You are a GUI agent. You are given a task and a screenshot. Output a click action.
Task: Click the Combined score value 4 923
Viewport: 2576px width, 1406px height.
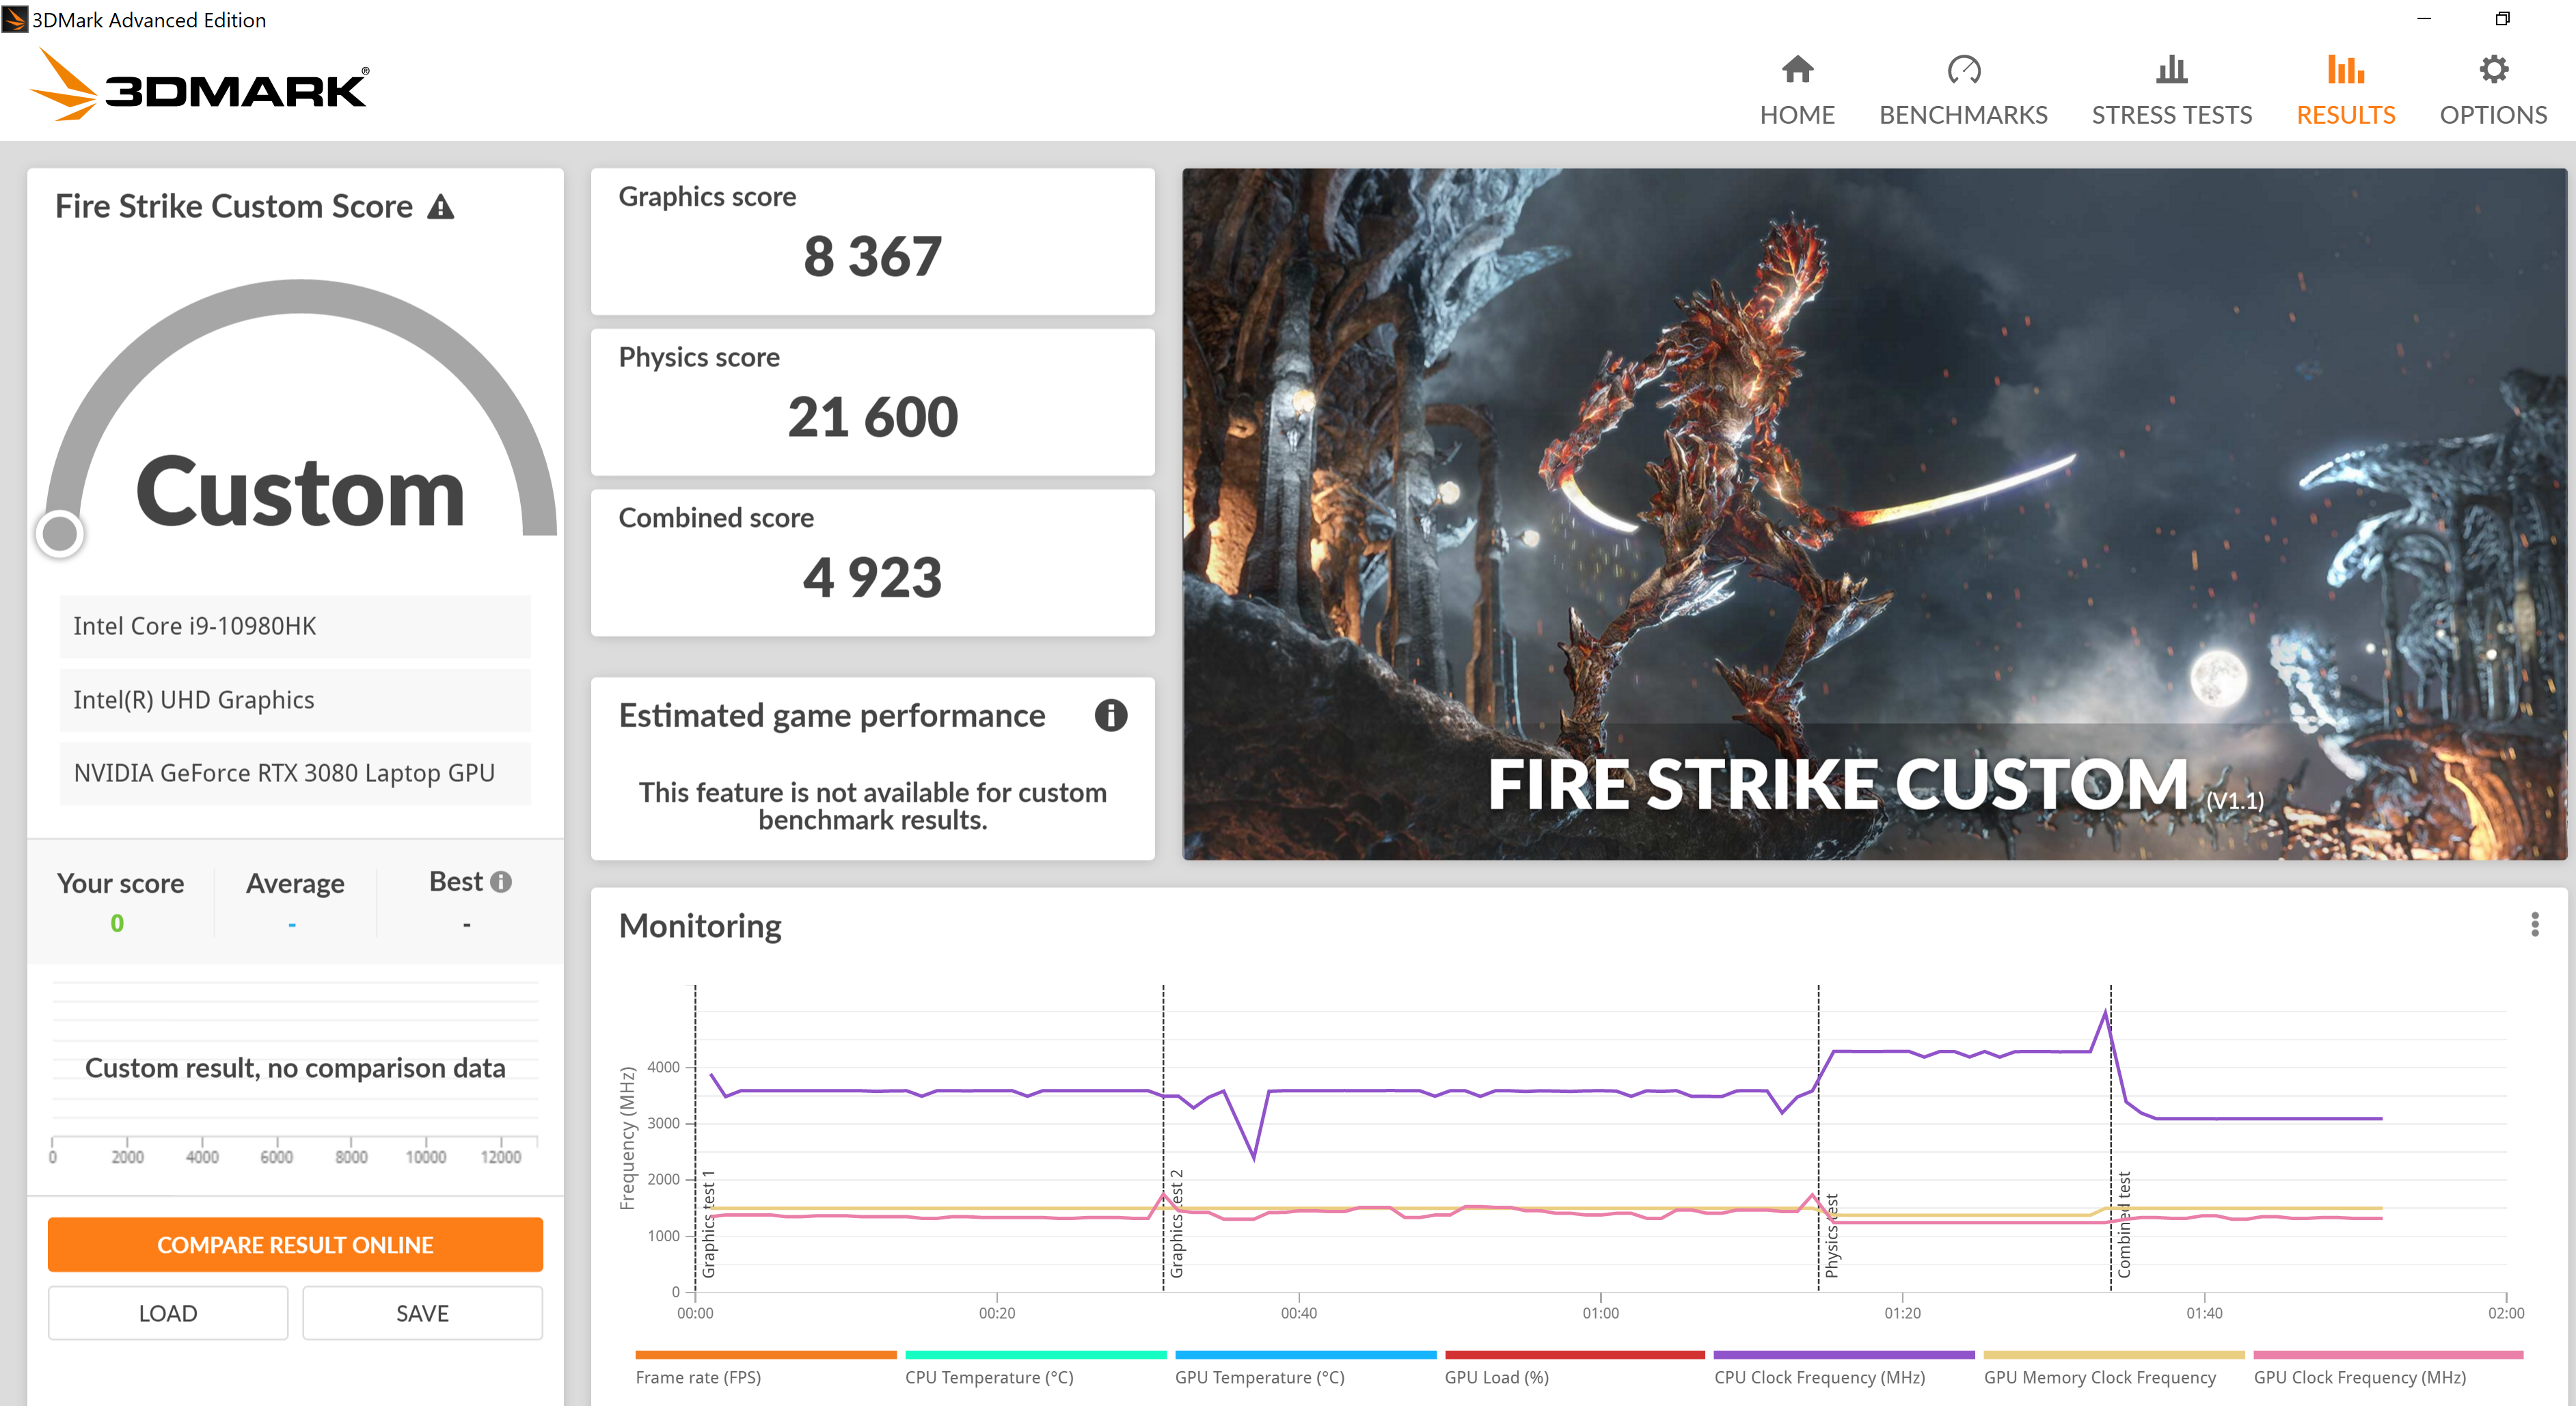tap(872, 577)
